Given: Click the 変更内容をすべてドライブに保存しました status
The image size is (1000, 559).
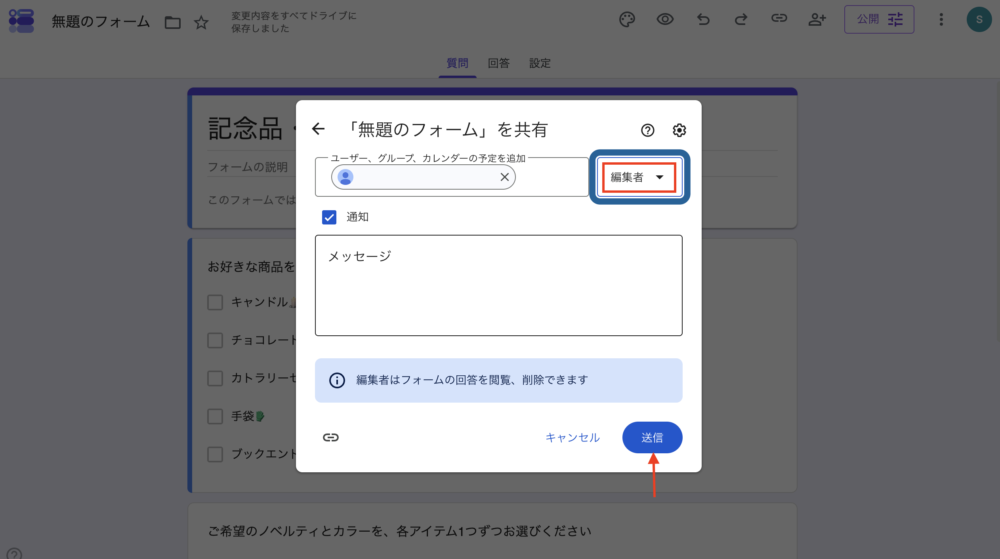Looking at the screenshot, I should point(294,22).
